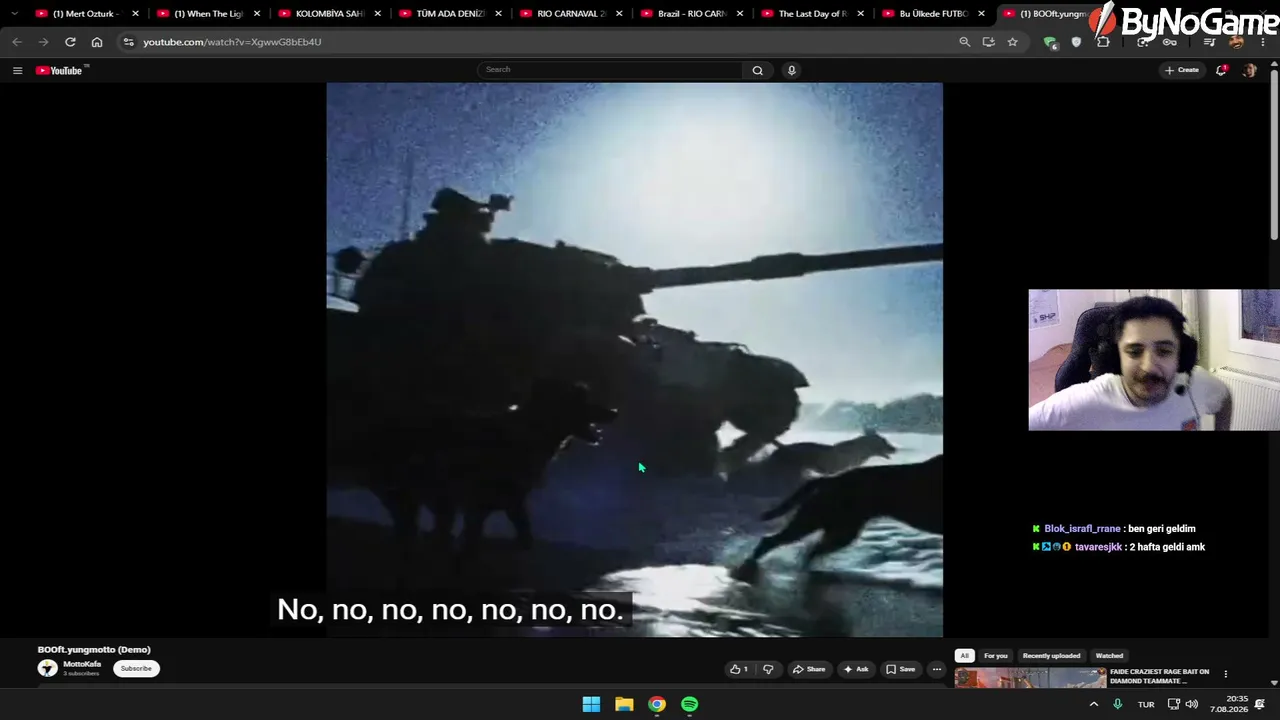
Task: Open the zoom indicator in the address bar
Action: (x=964, y=42)
